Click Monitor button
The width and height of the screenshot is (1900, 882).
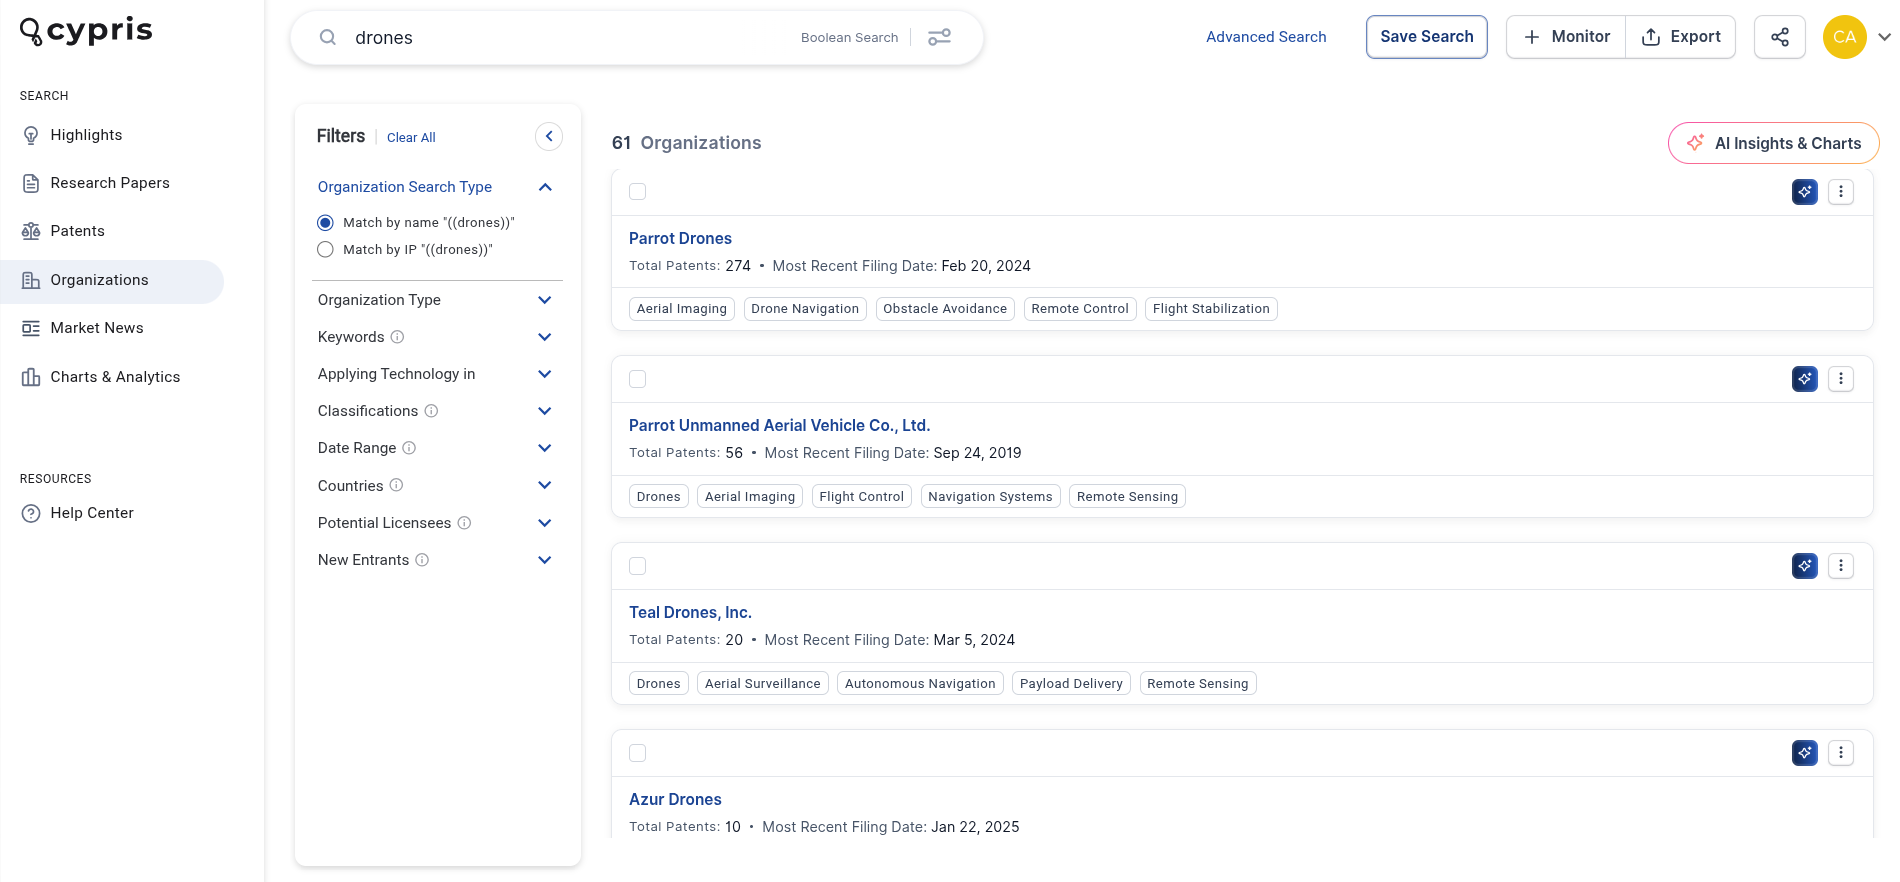1566,37
